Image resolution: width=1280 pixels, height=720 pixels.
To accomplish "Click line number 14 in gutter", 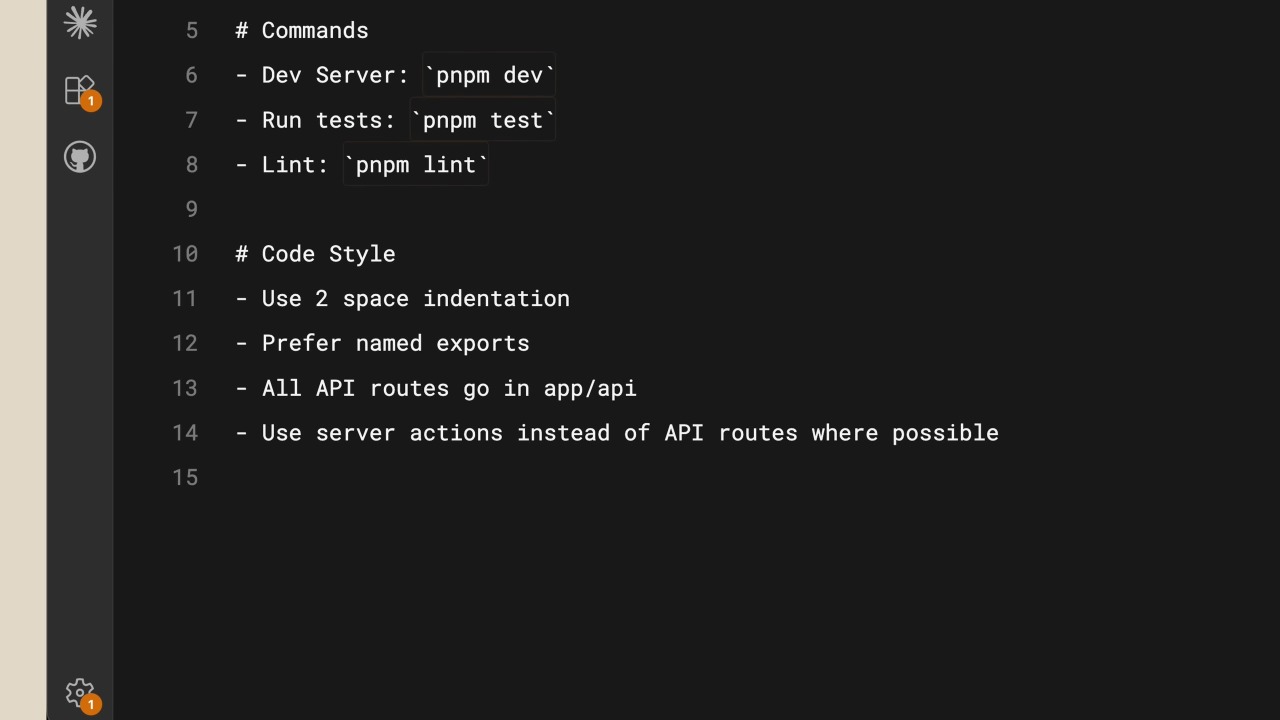I will pos(185,433).
